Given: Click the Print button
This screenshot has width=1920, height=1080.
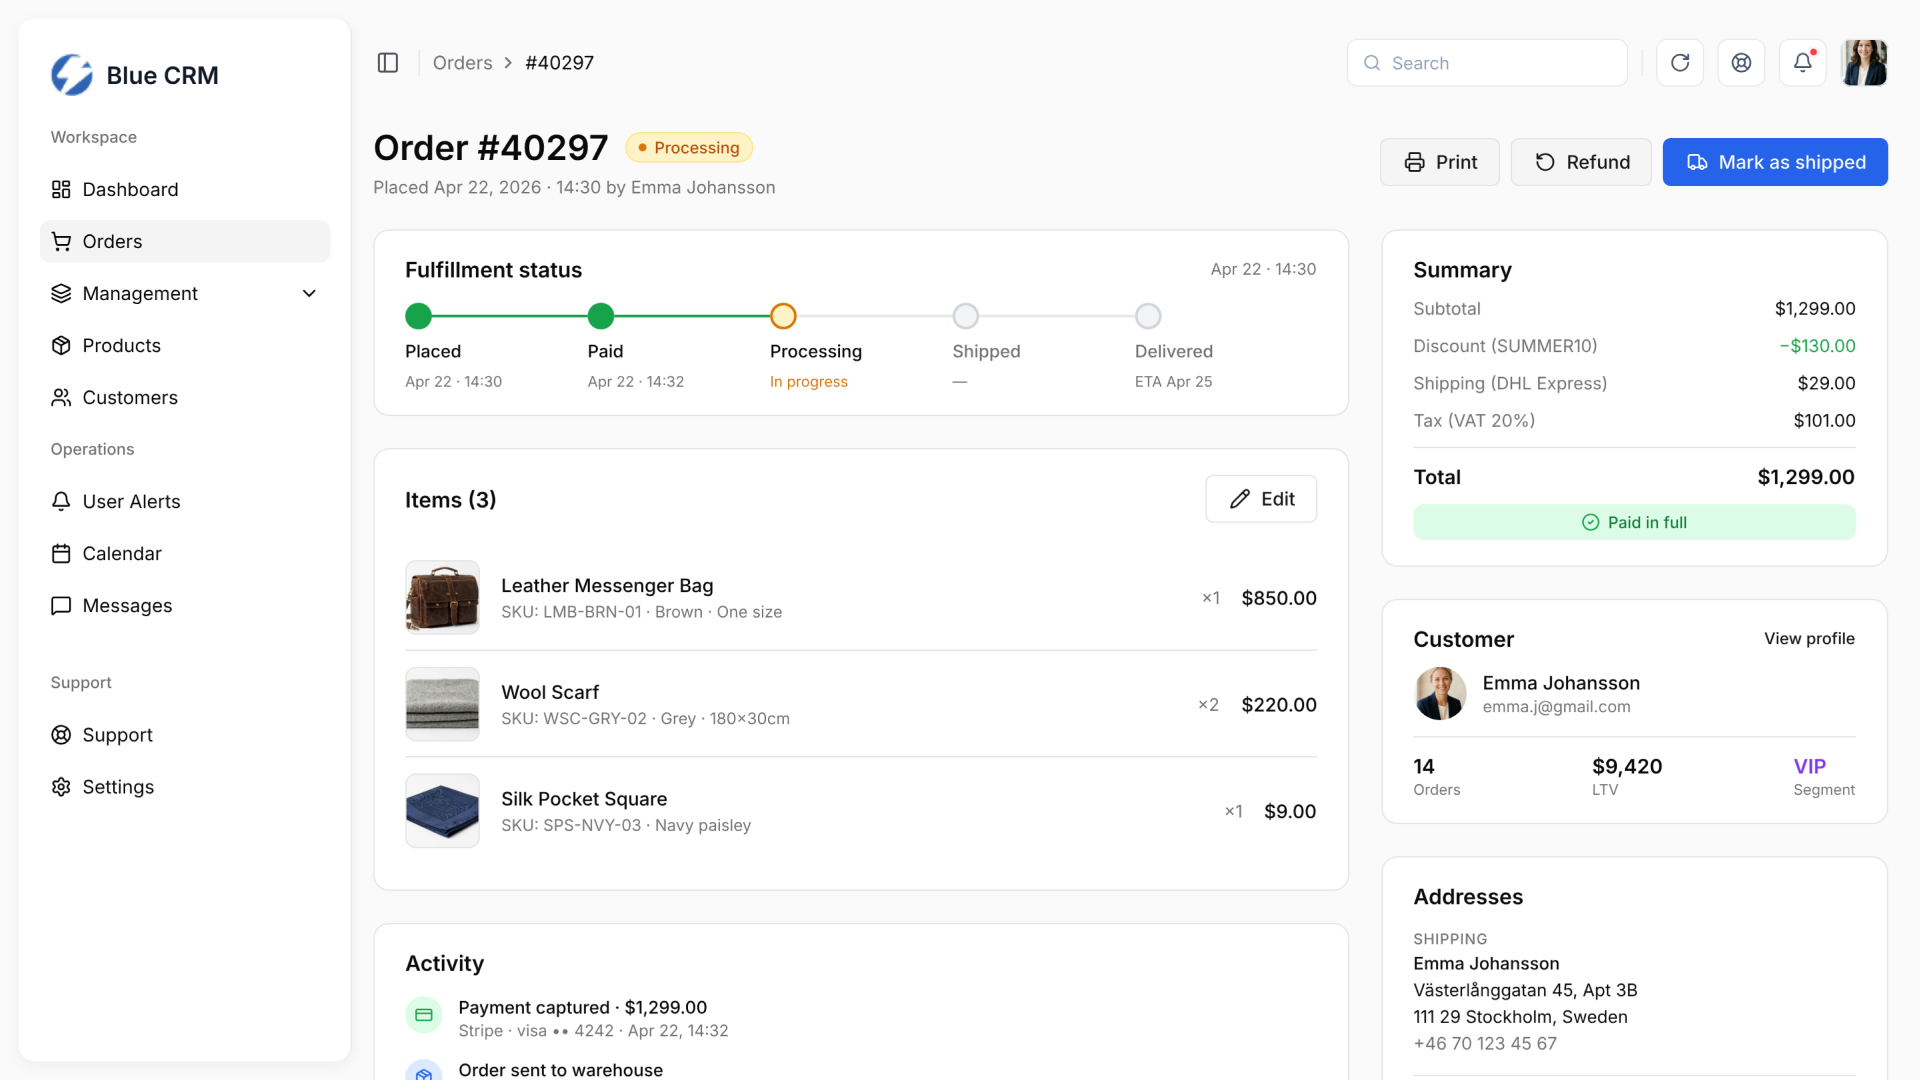Looking at the screenshot, I should [x=1440, y=162].
